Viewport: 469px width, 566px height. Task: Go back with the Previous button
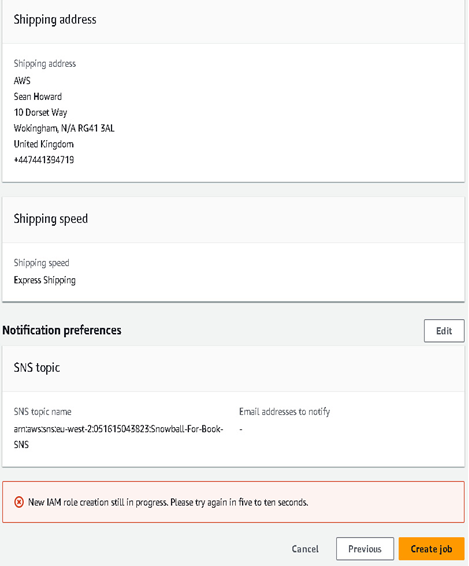365,549
